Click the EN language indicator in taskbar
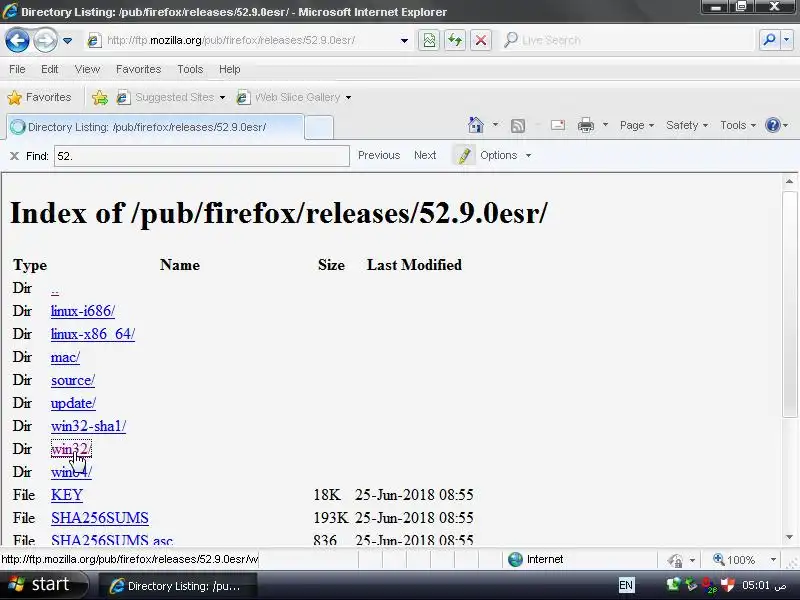The image size is (800, 600). coord(626,585)
